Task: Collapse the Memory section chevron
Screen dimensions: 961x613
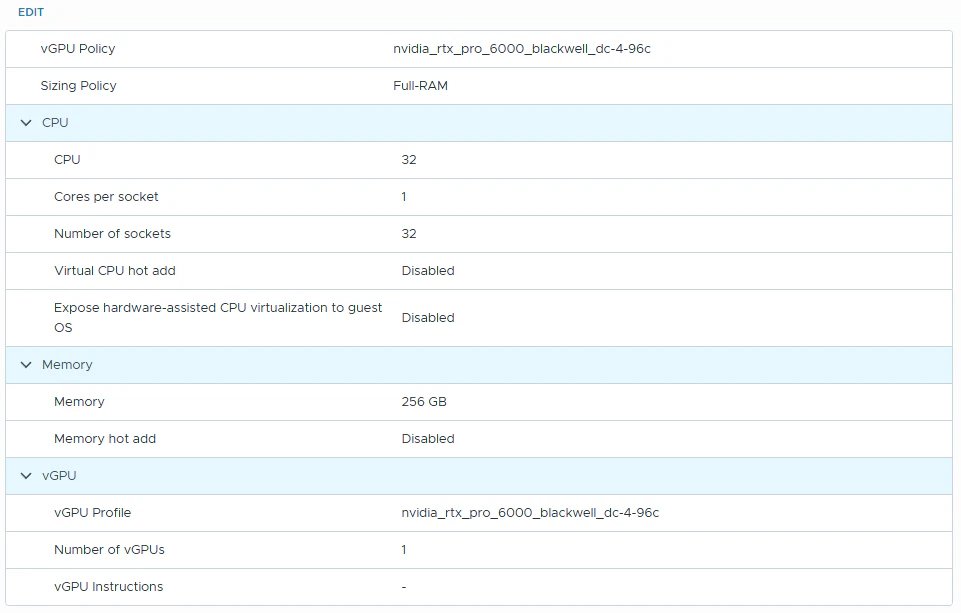Action: 26,365
